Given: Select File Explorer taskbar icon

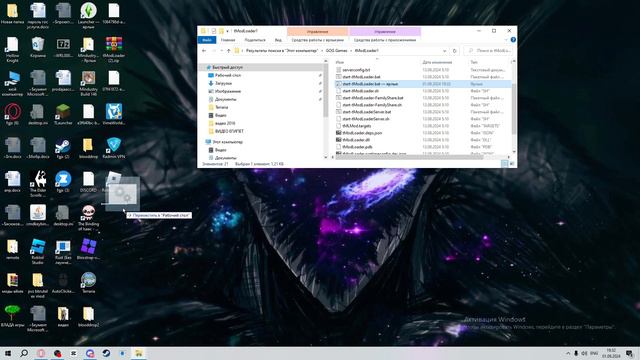Looking at the screenshot, I should point(139,353).
